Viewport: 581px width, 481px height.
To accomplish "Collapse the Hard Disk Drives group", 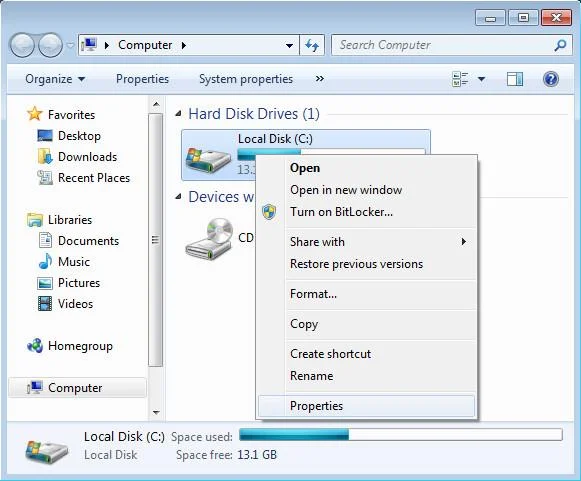I will [x=179, y=113].
